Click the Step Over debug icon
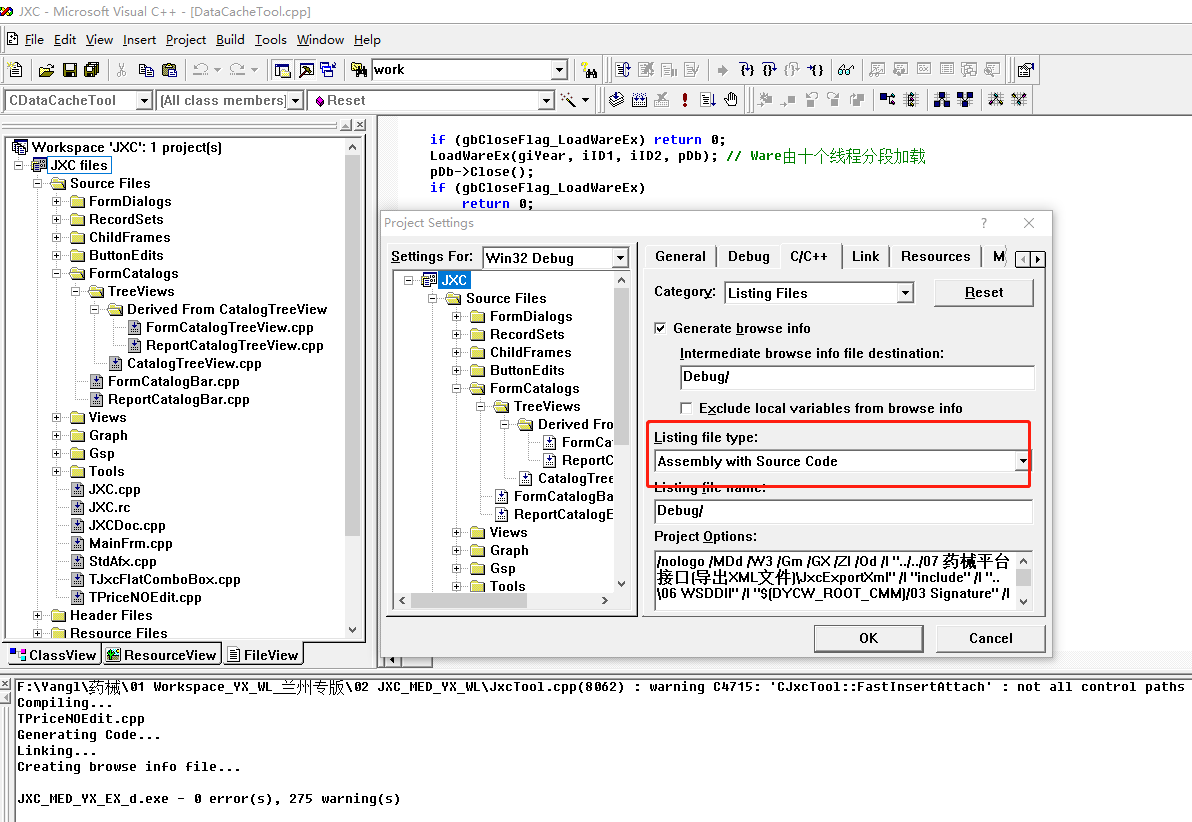 tap(769, 70)
